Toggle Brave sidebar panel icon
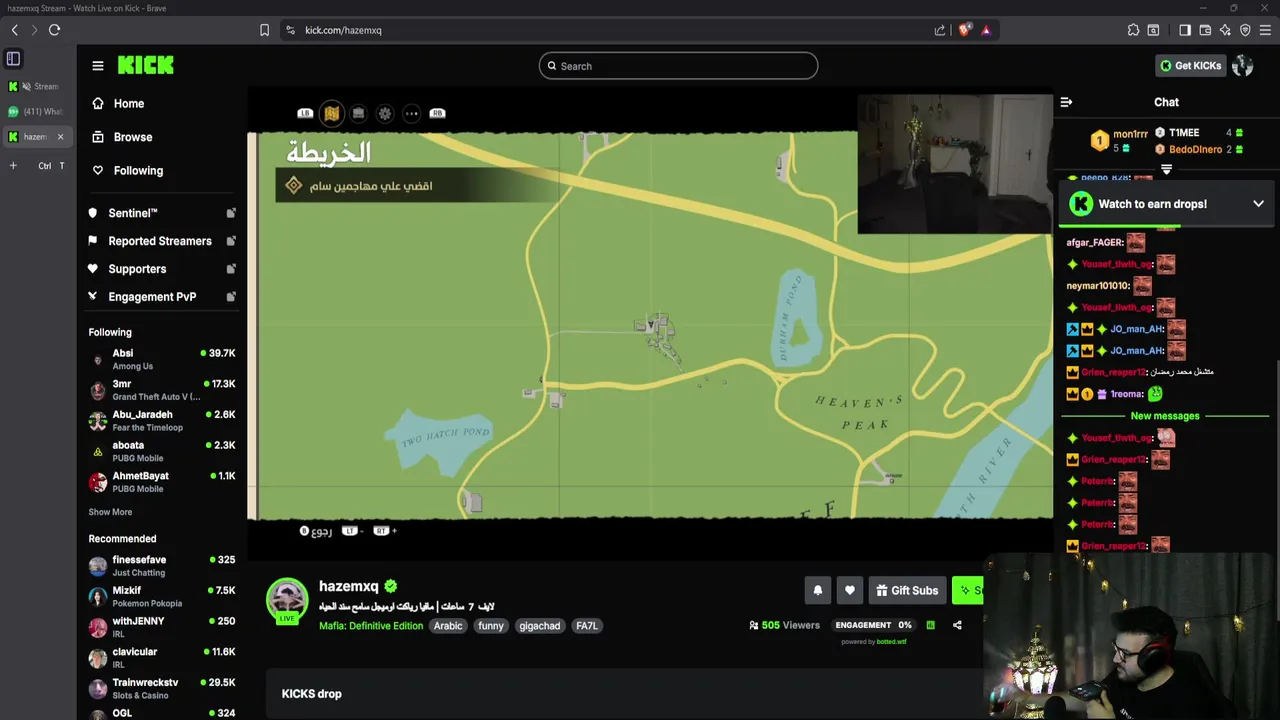This screenshot has width=1280, height=720. click(x=1185, y=30)
